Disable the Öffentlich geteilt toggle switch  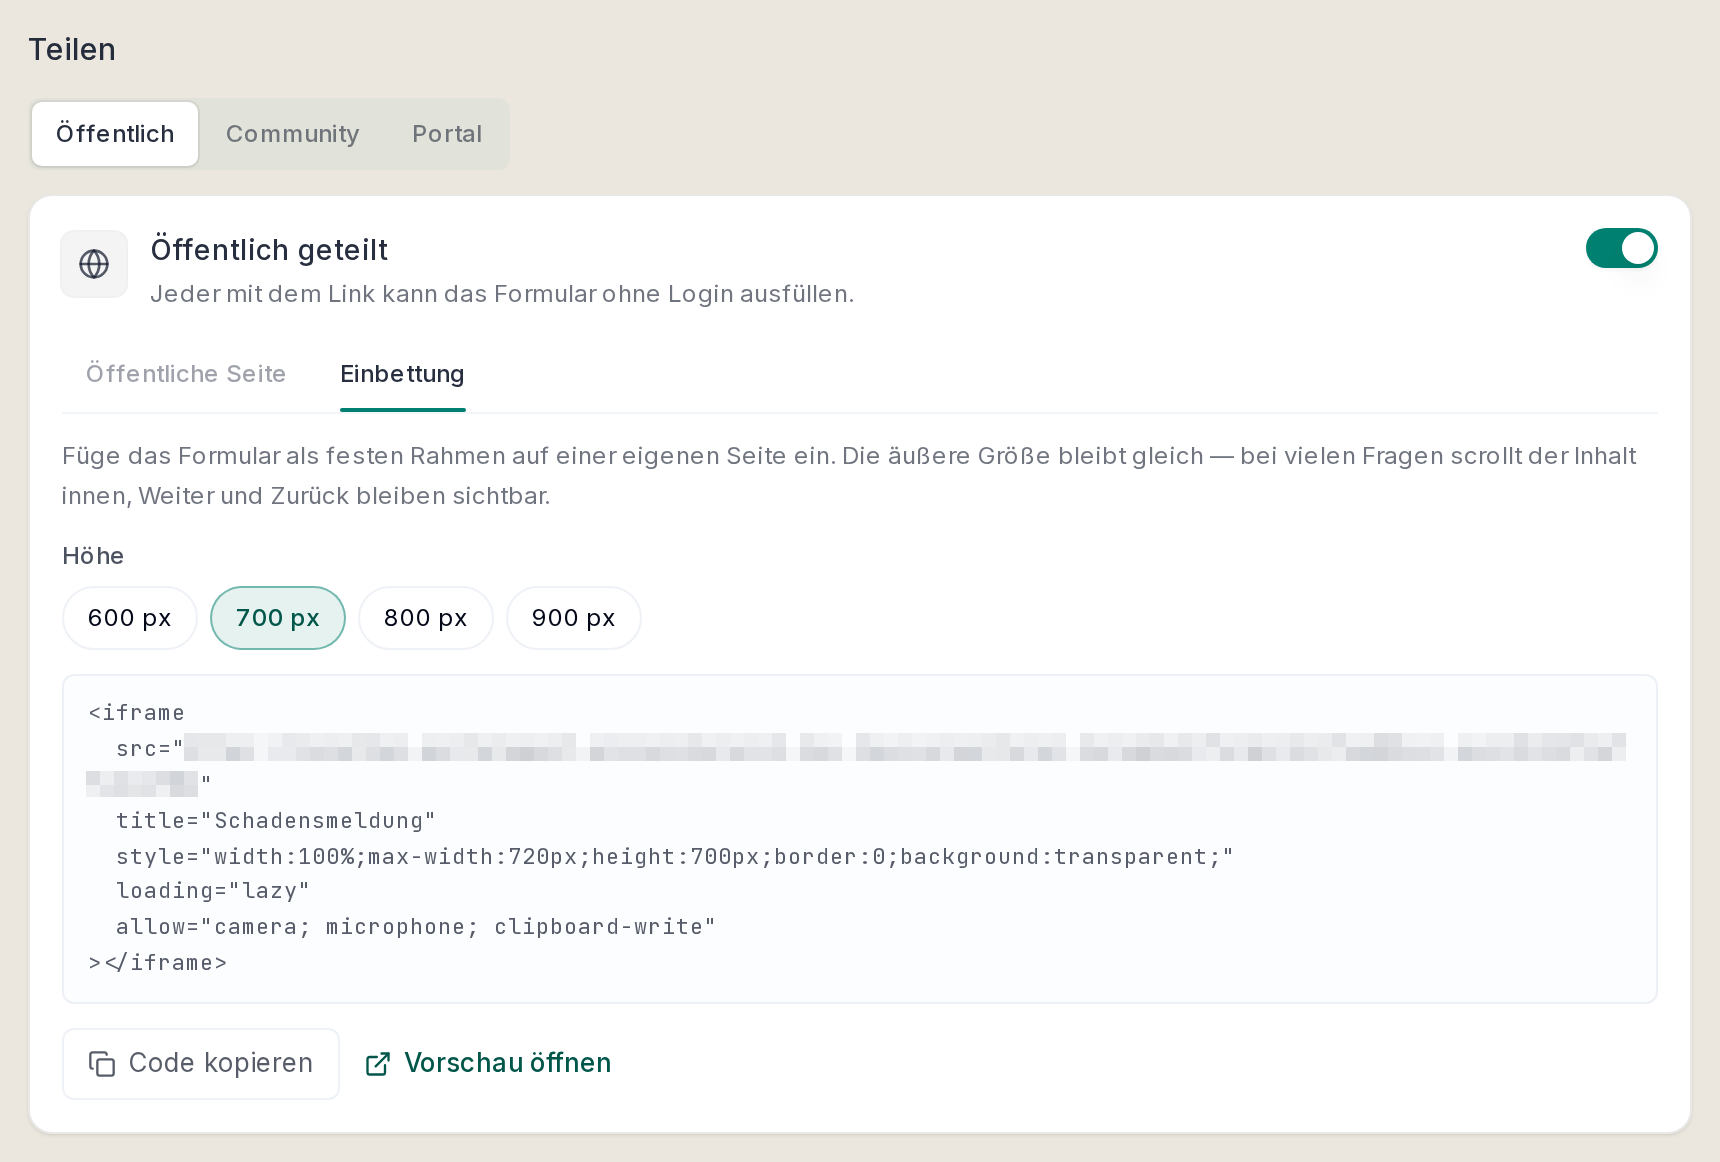pos(1621,248)
